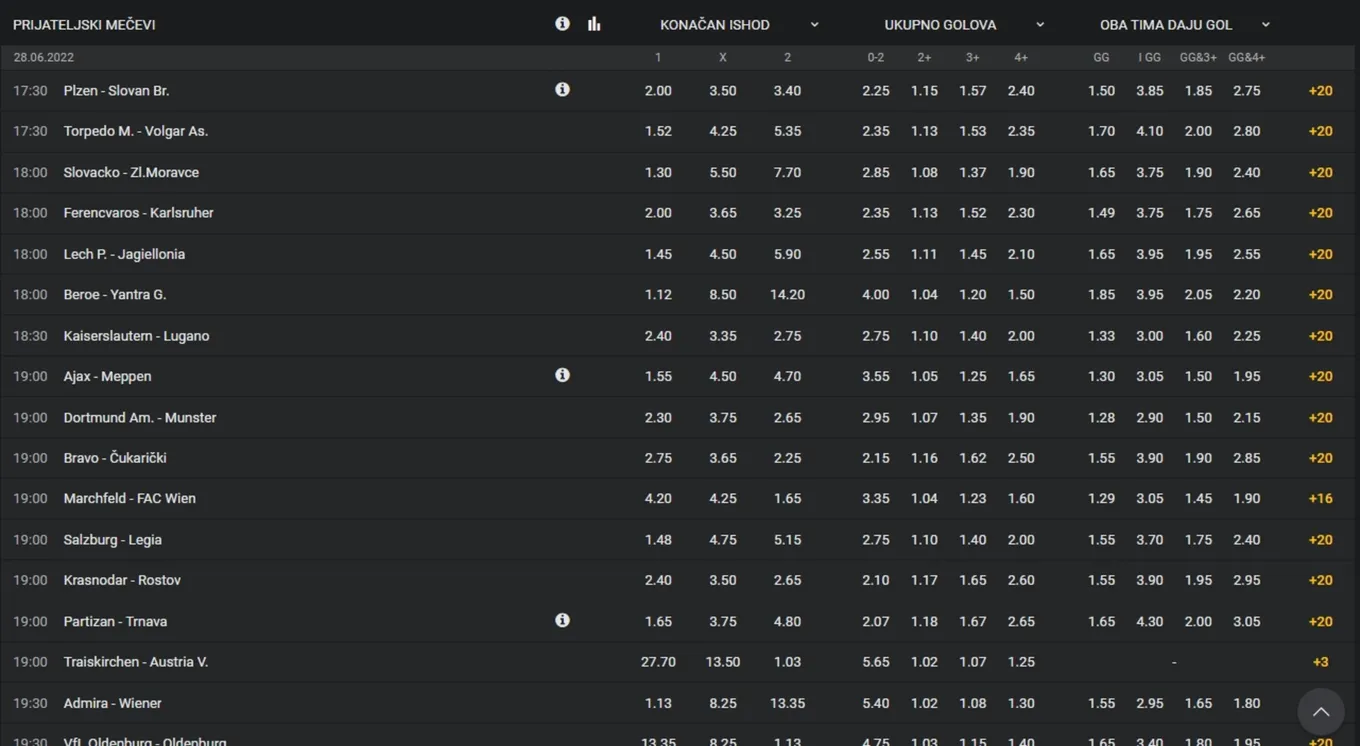Click the 28.06.2022 date label
This screenshot has height=746, width=1360.
pos(44,58)
